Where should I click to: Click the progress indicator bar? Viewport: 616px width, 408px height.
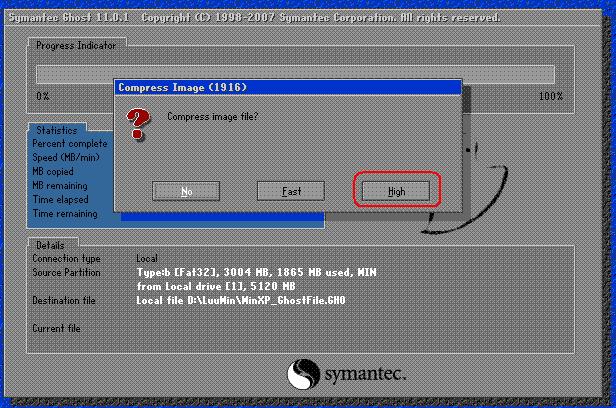[x=295, y=75]
